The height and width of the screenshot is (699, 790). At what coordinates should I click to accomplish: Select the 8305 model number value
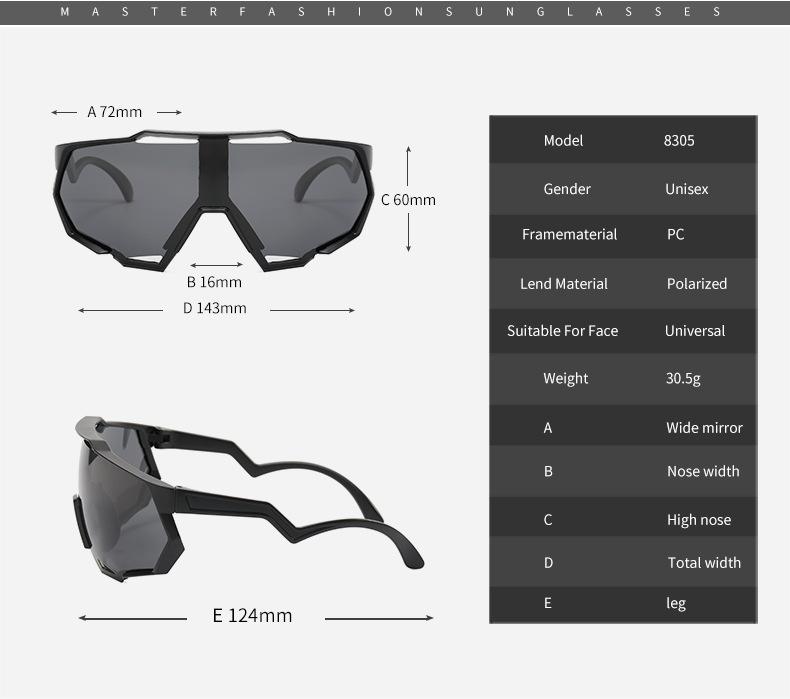point(678,140)
